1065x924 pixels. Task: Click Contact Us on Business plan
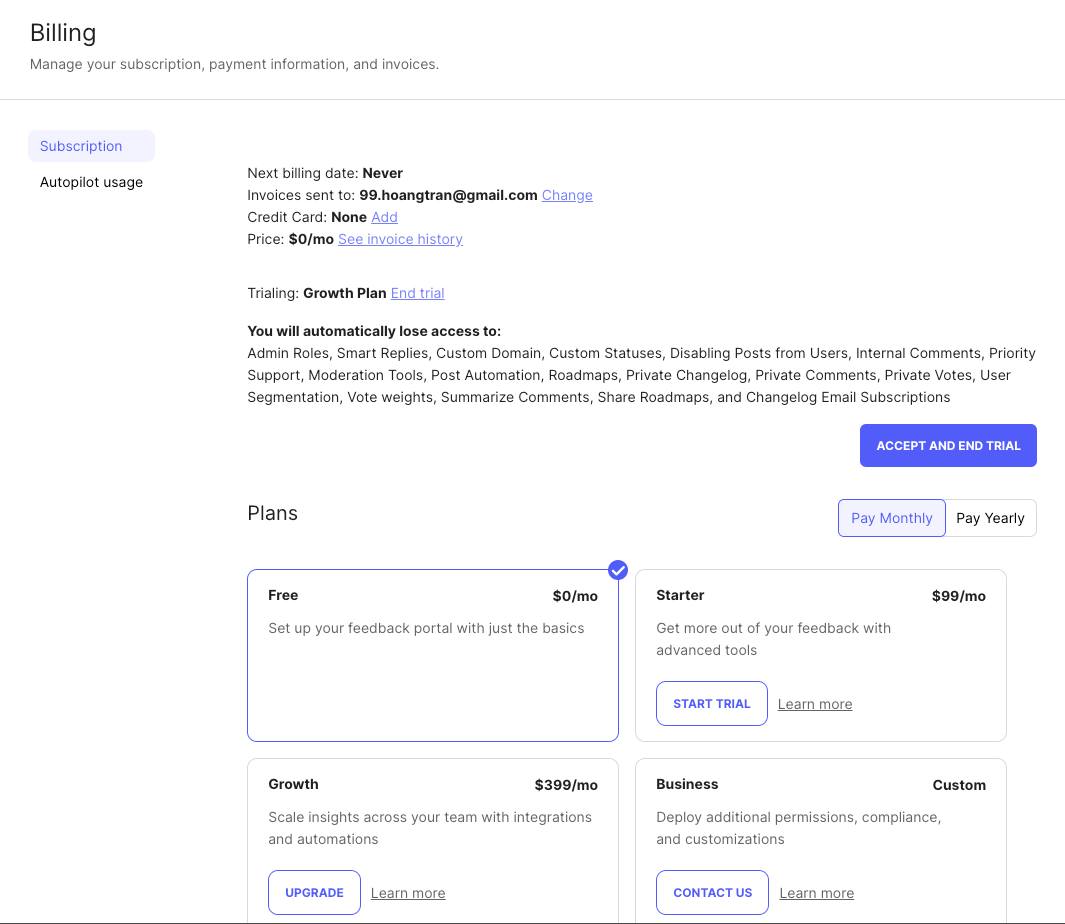pos(712,893)
